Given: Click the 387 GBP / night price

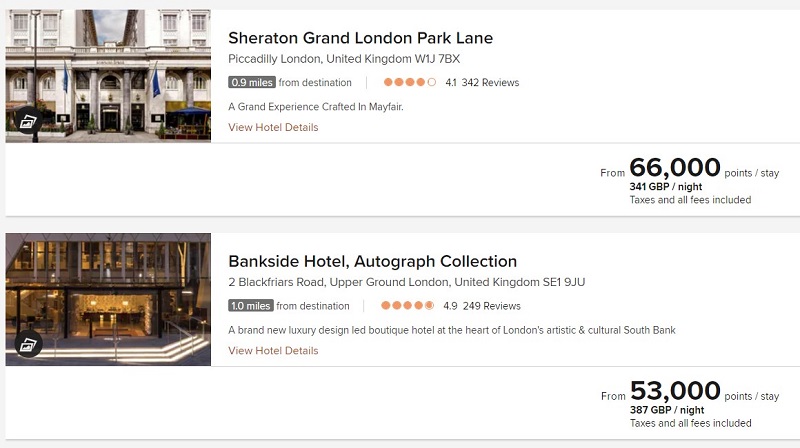Looking at the screenshot, I should click(667, 410).
